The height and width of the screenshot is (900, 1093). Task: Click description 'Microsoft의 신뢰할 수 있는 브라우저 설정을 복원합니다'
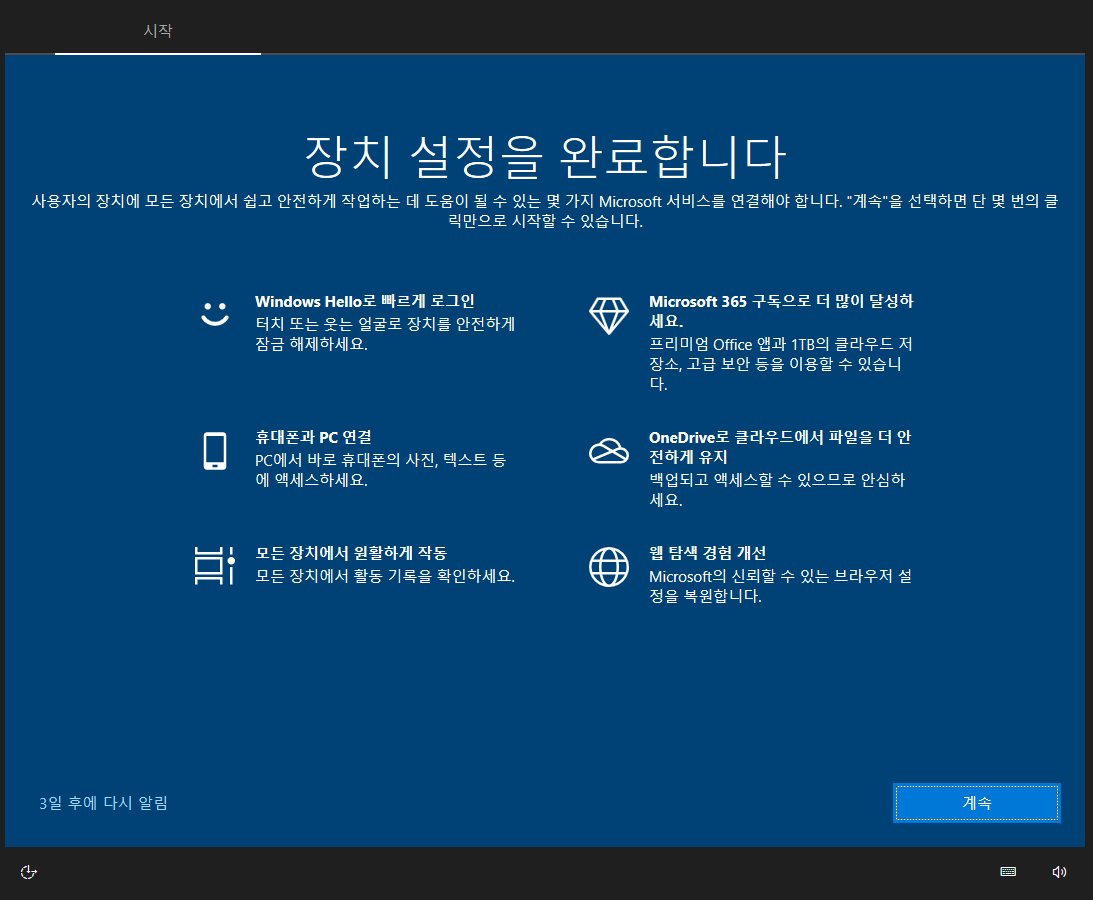pos(780,586)
